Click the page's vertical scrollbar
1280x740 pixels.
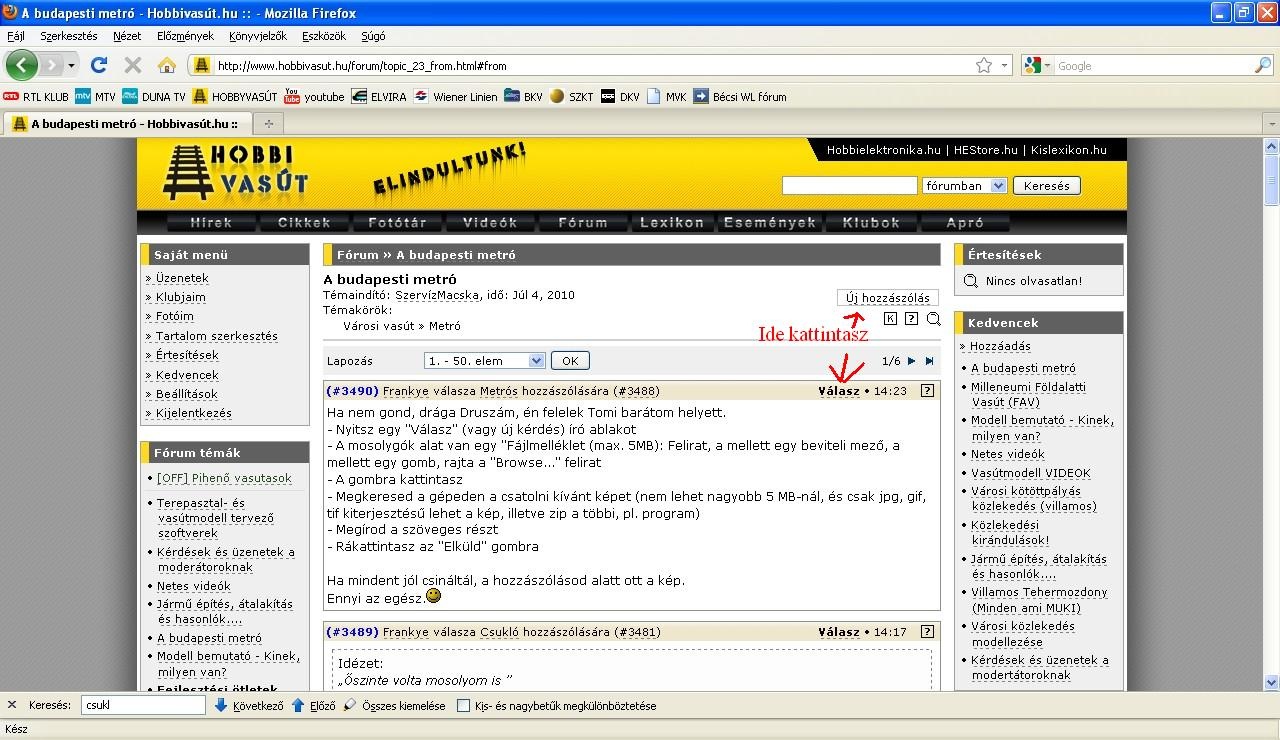[1271, 400]
